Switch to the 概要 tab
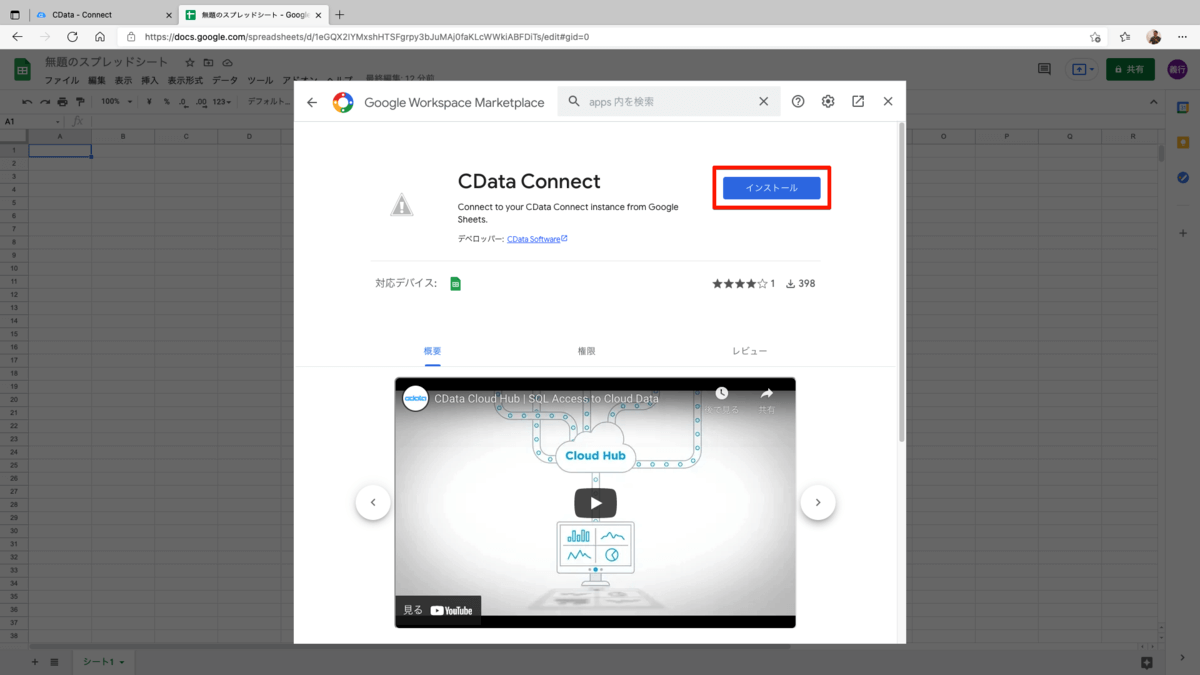Screen dimensions: 1200x675 pyautogui.click(x=432, y=351)
